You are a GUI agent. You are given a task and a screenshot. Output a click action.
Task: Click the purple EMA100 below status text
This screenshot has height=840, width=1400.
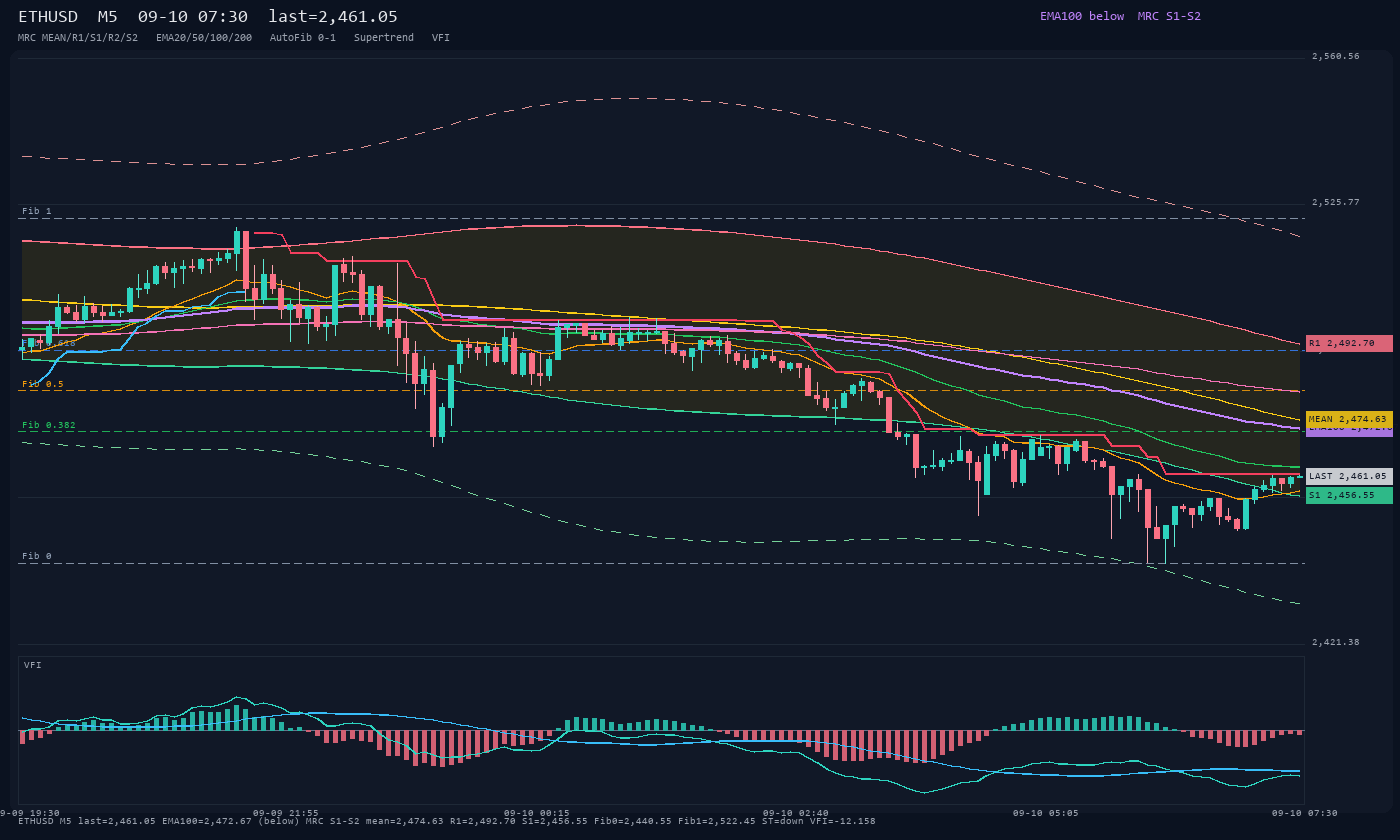point(1082,16)
